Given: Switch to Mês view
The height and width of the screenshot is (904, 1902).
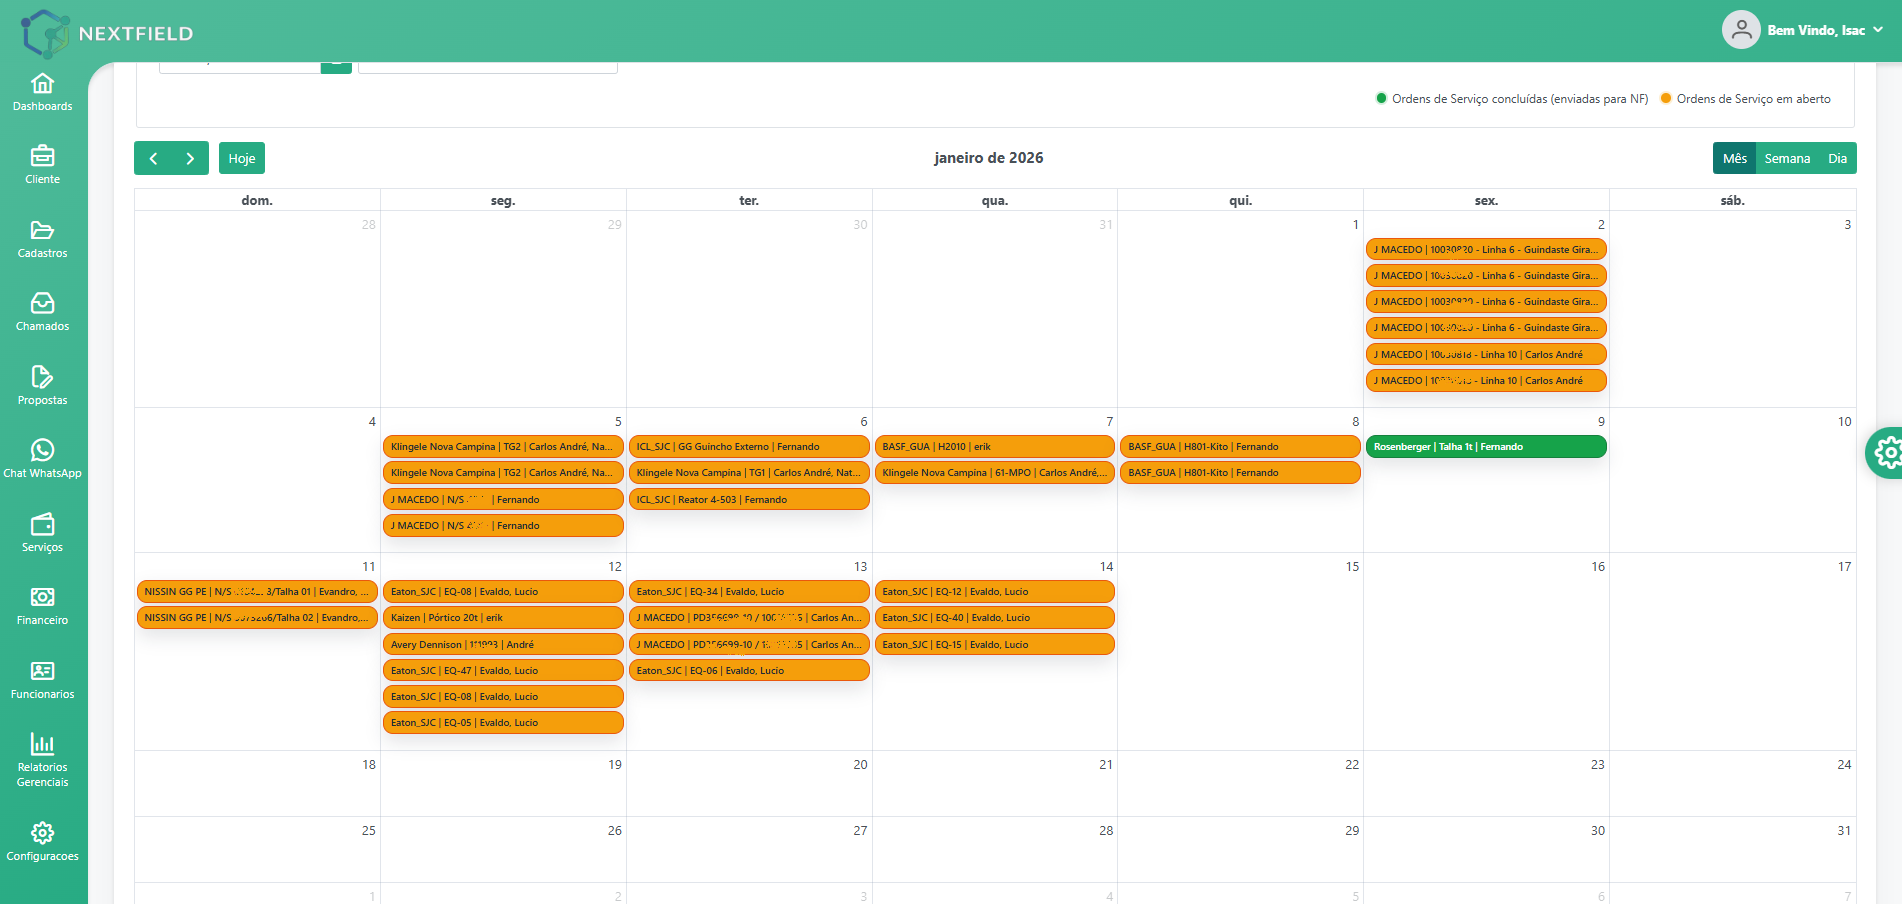Looking at the screenshot, I should (1735, 158).
